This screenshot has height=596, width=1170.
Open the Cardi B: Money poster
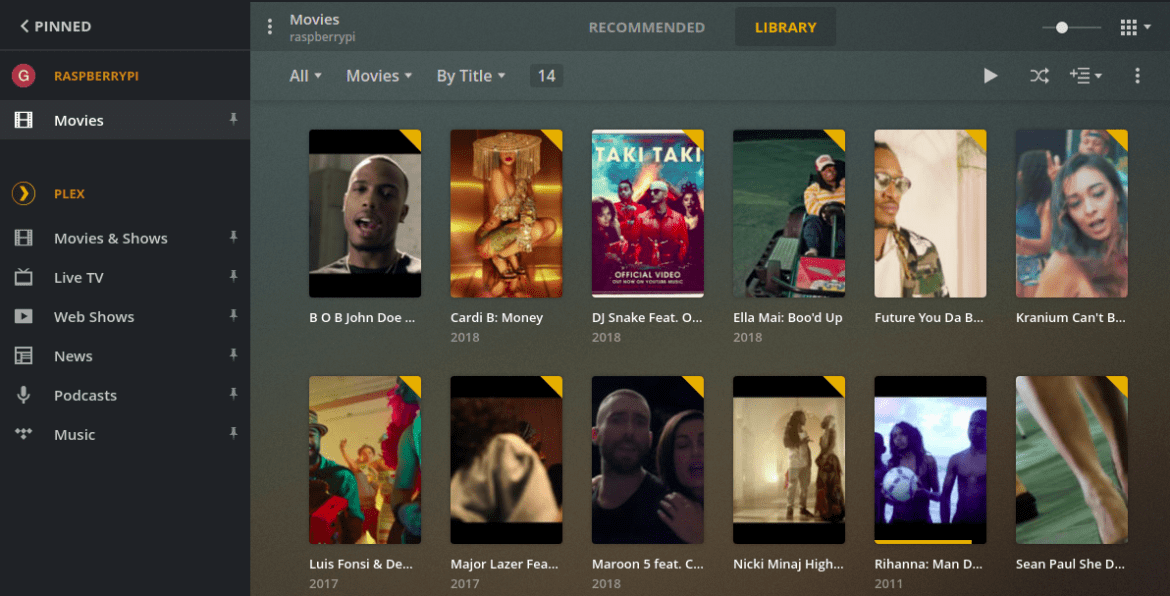pyautogui.click(x=507, y=213)
